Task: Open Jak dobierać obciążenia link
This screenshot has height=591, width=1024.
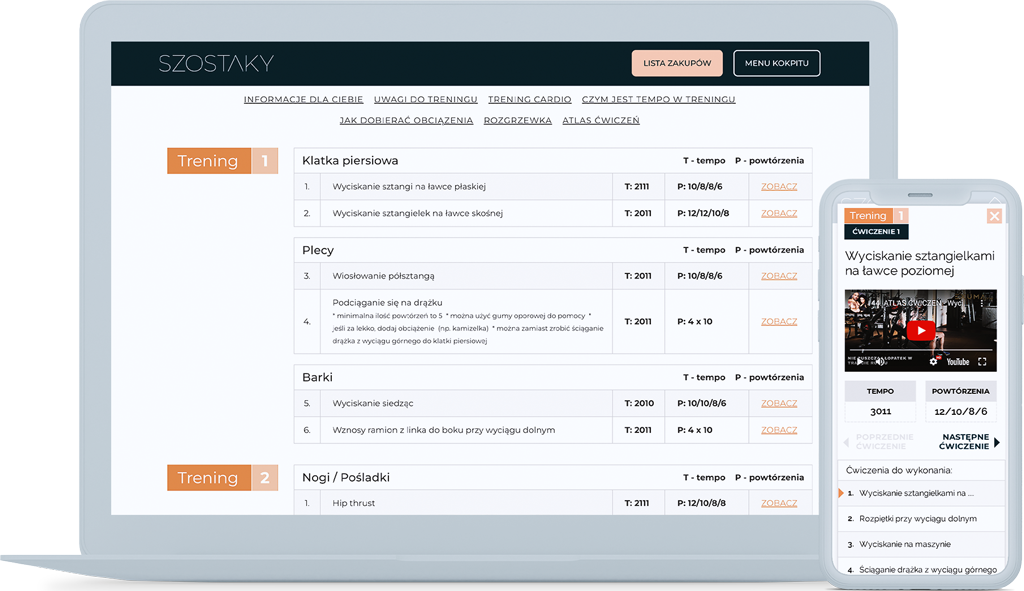Action: coord(406,121)
